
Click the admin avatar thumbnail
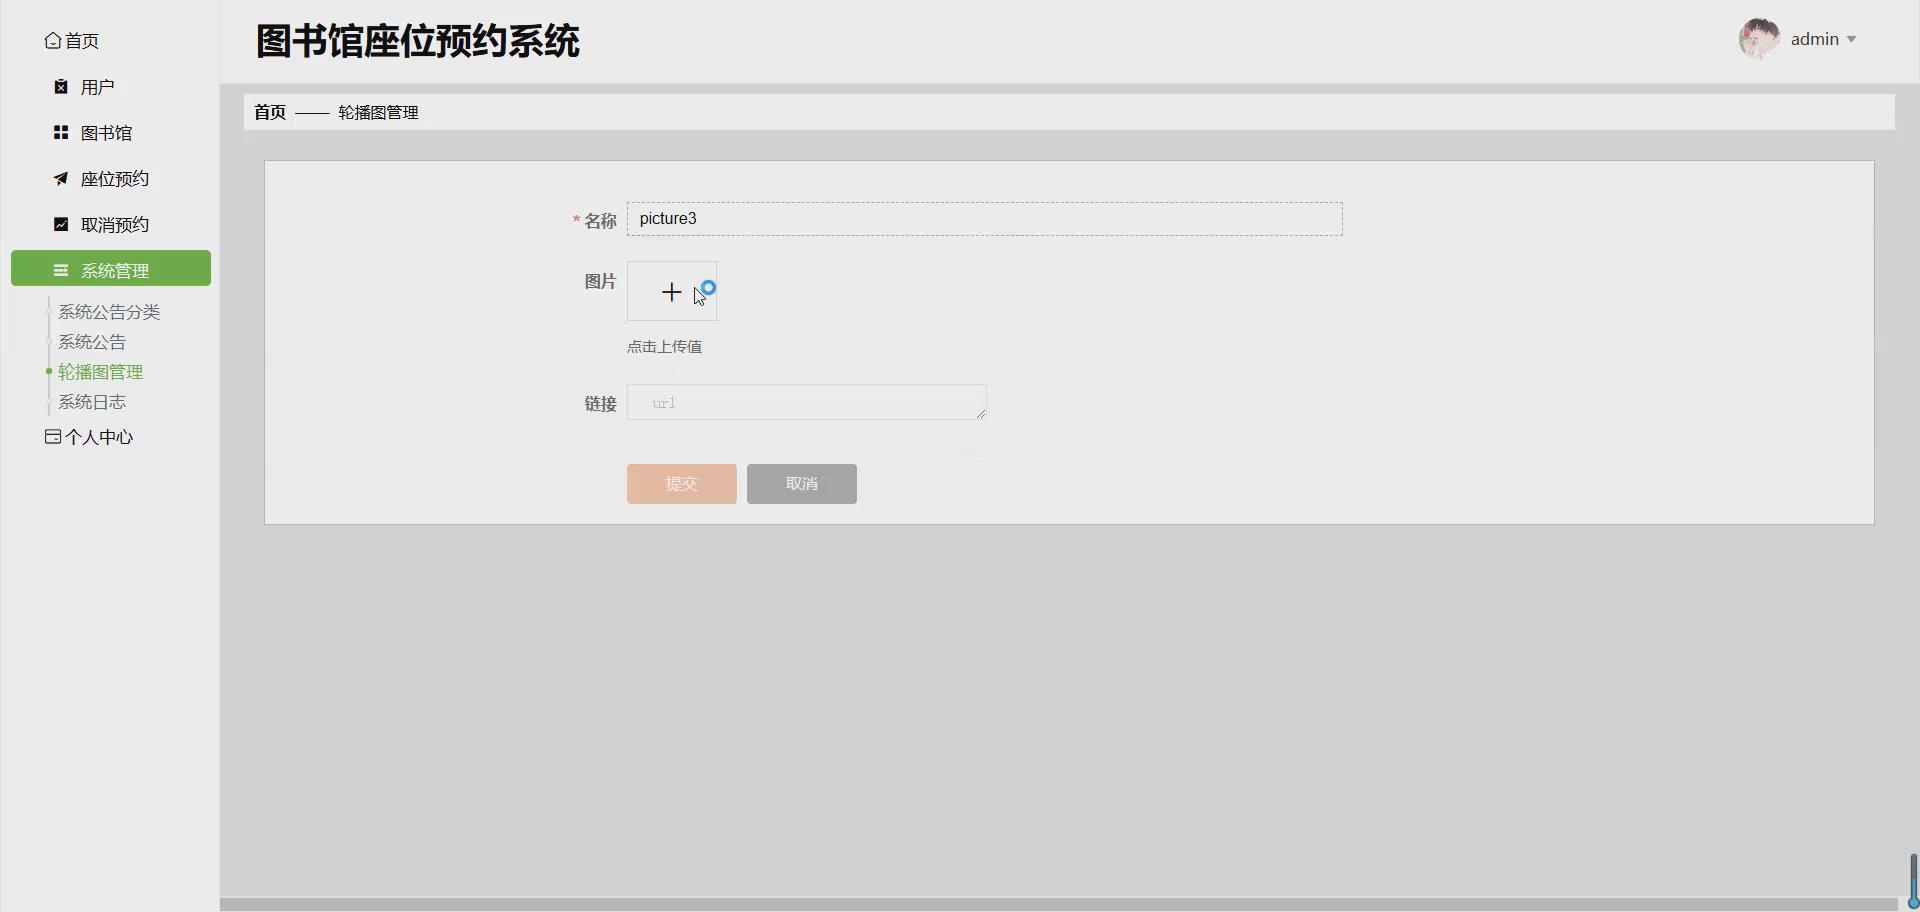point(1759,38)
